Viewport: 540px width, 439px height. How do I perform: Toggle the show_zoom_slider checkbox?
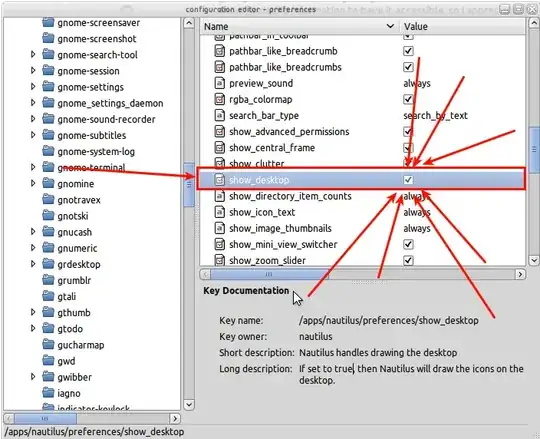pyautogui.click(x=408, y=260)
